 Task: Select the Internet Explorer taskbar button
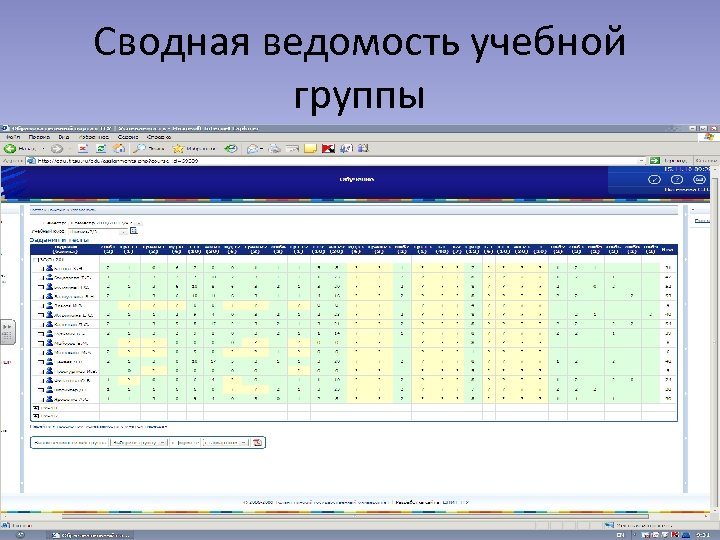tap(90, 535)
